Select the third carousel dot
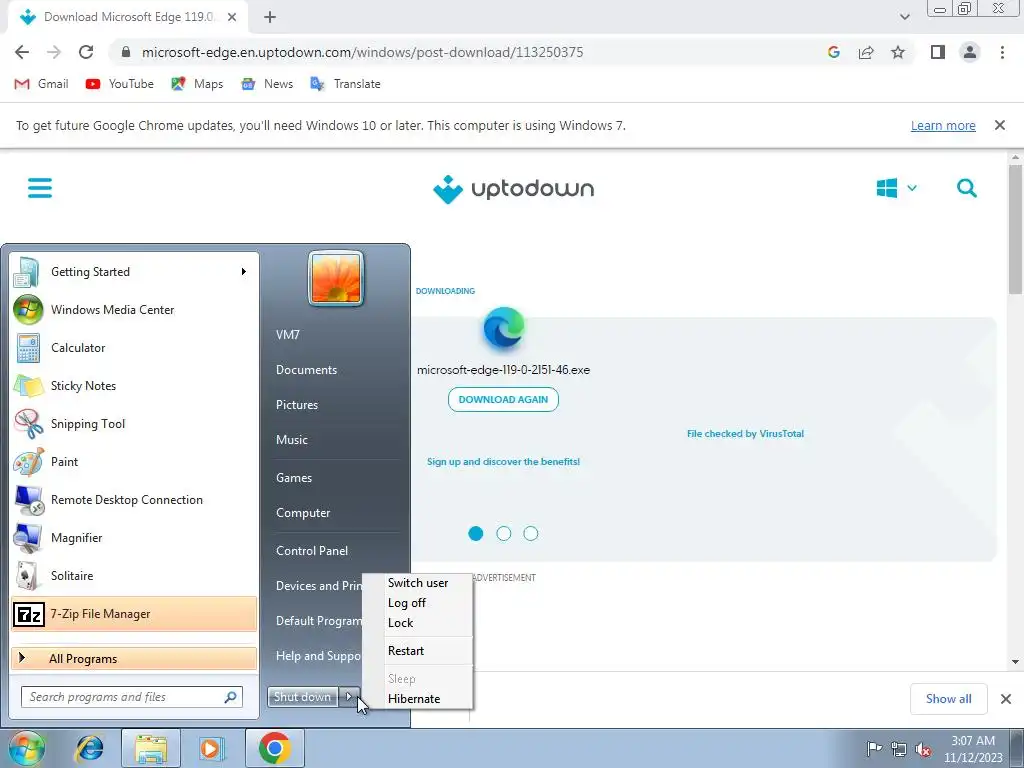This screenshot has width=1024, height=768. click(x=531, y=534)
